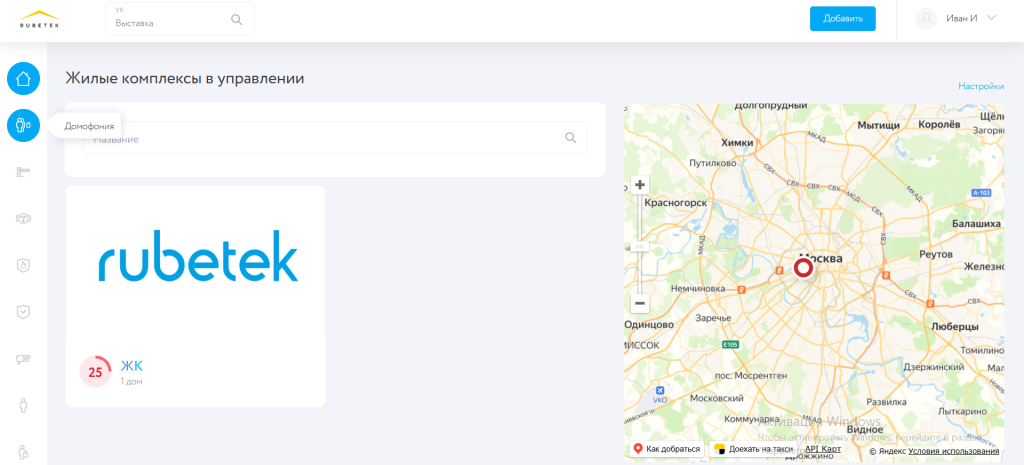Click the magnifier icon in Выставка search
The height and width of the screenshot is (465, 1024).
click(x=237, y=19)
